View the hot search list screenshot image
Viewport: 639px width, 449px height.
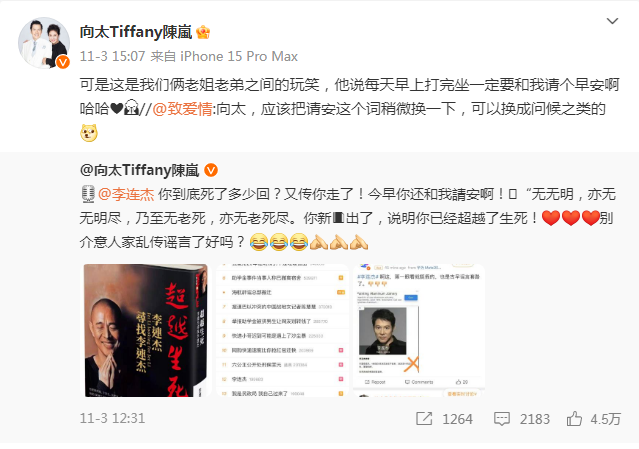point(282,330)
